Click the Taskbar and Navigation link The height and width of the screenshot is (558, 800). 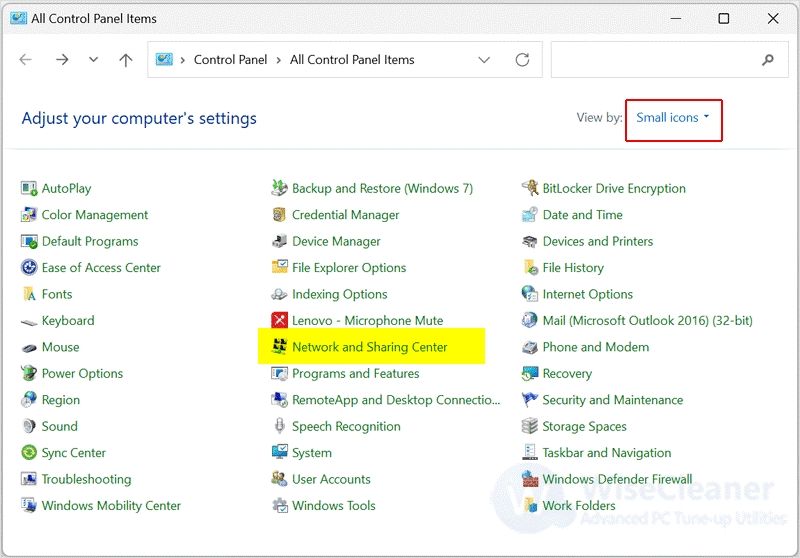[607, 452]
